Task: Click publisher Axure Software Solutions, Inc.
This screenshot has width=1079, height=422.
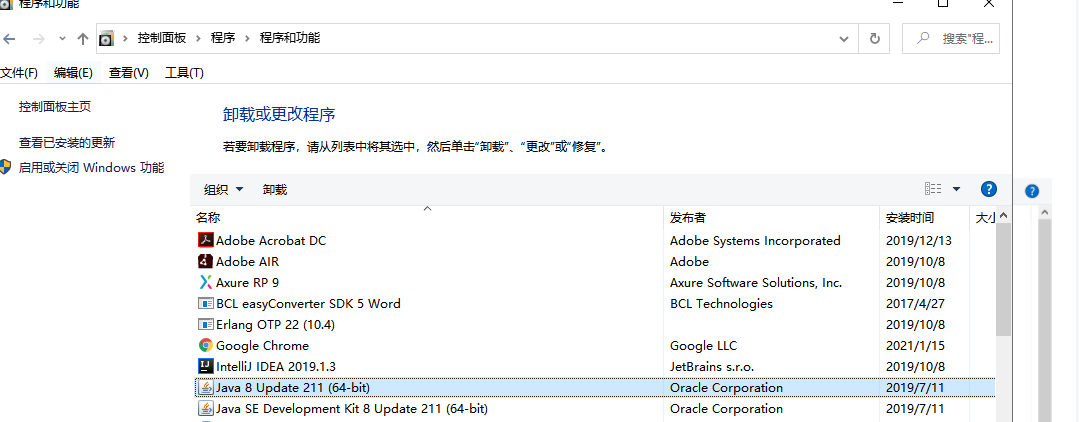Action: [756, 282]
